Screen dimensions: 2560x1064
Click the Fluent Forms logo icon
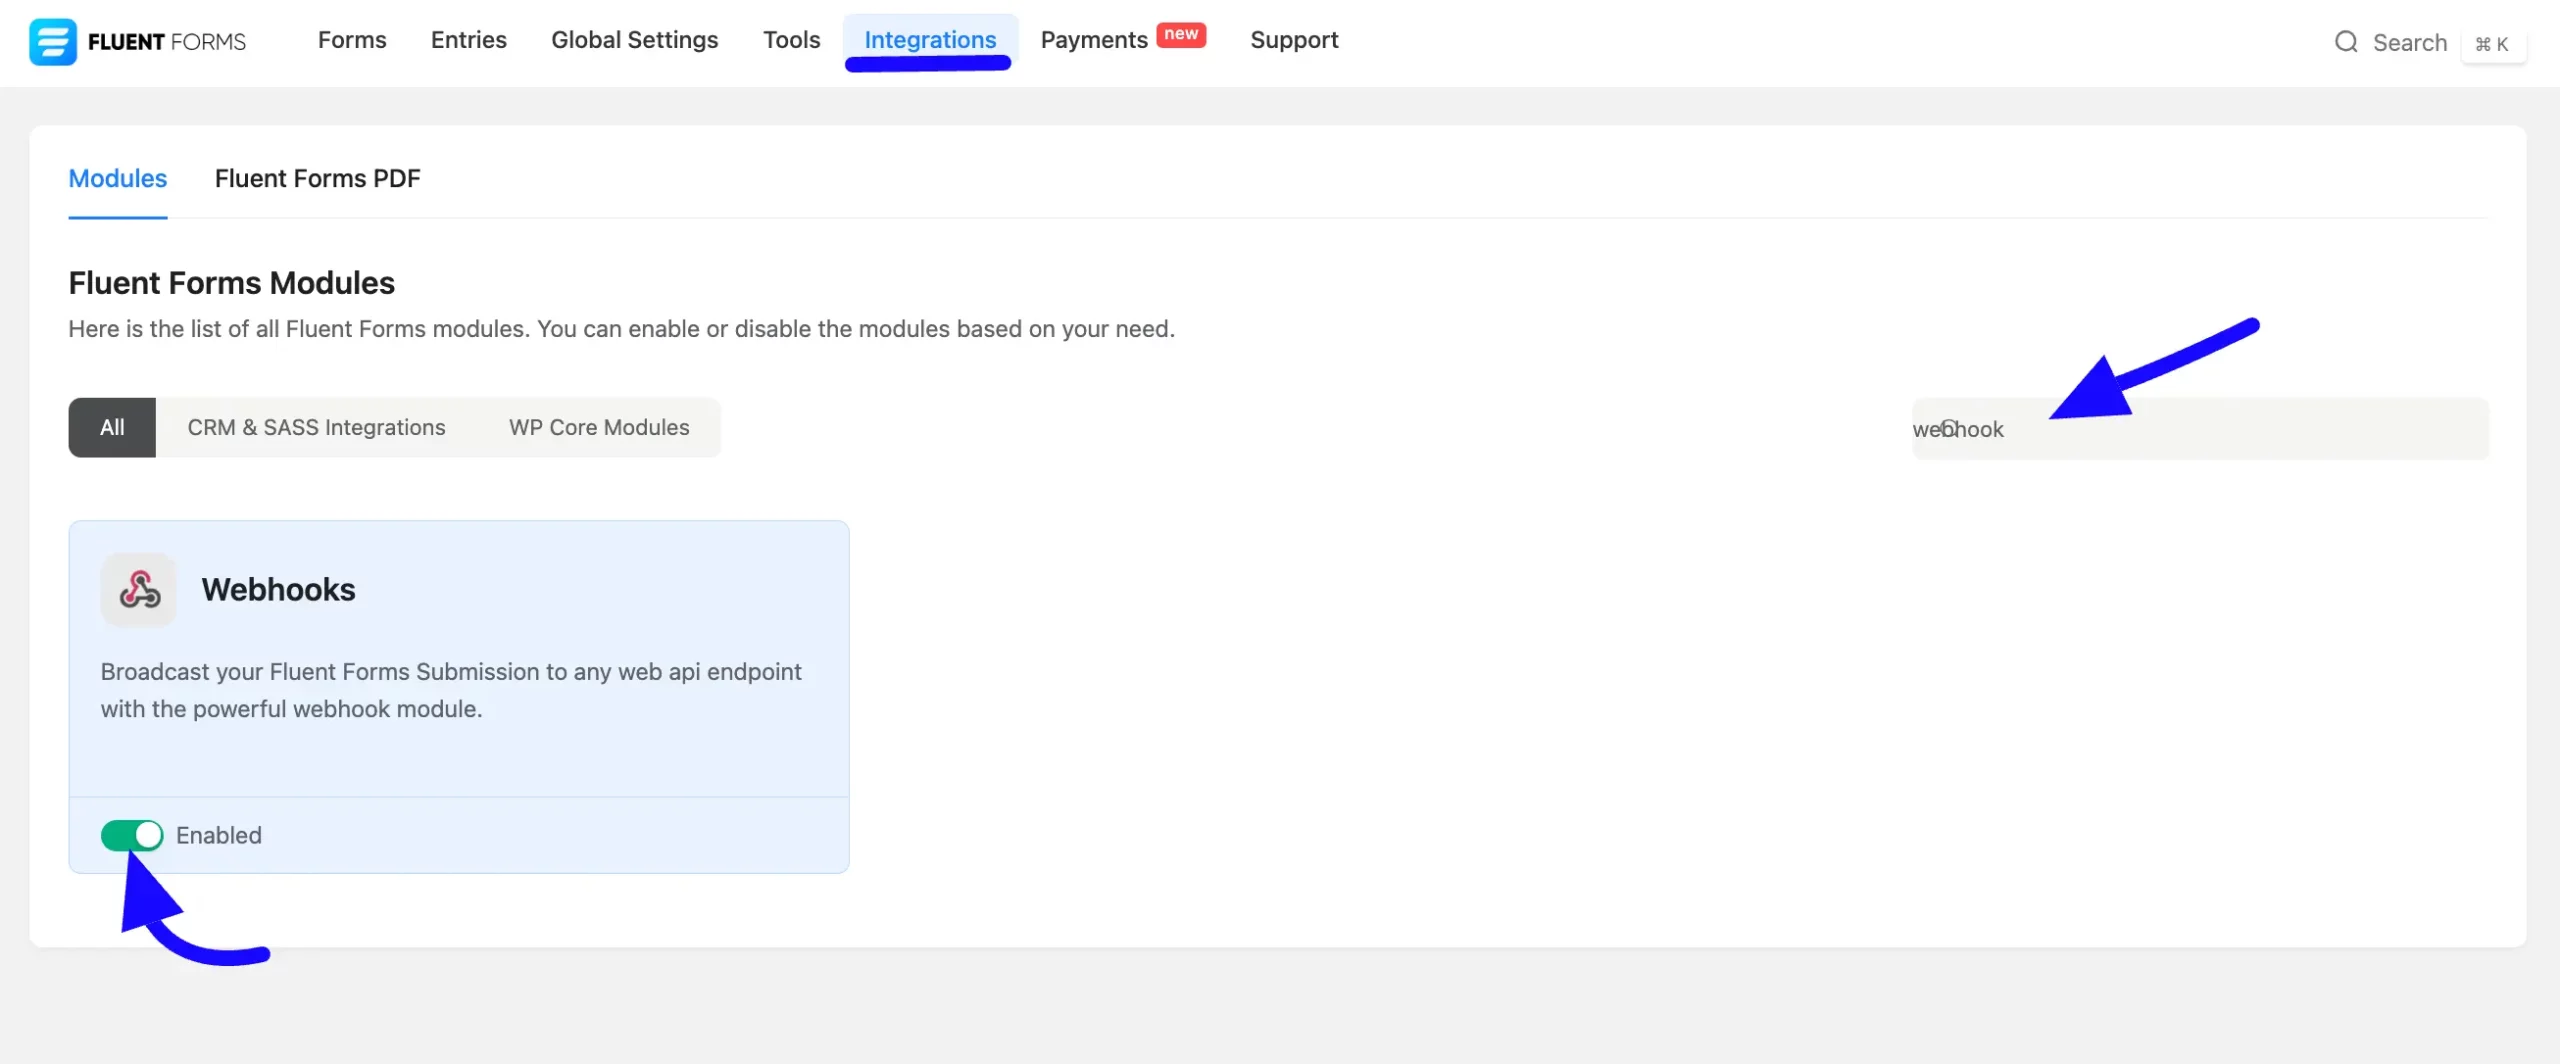[52, 41]
